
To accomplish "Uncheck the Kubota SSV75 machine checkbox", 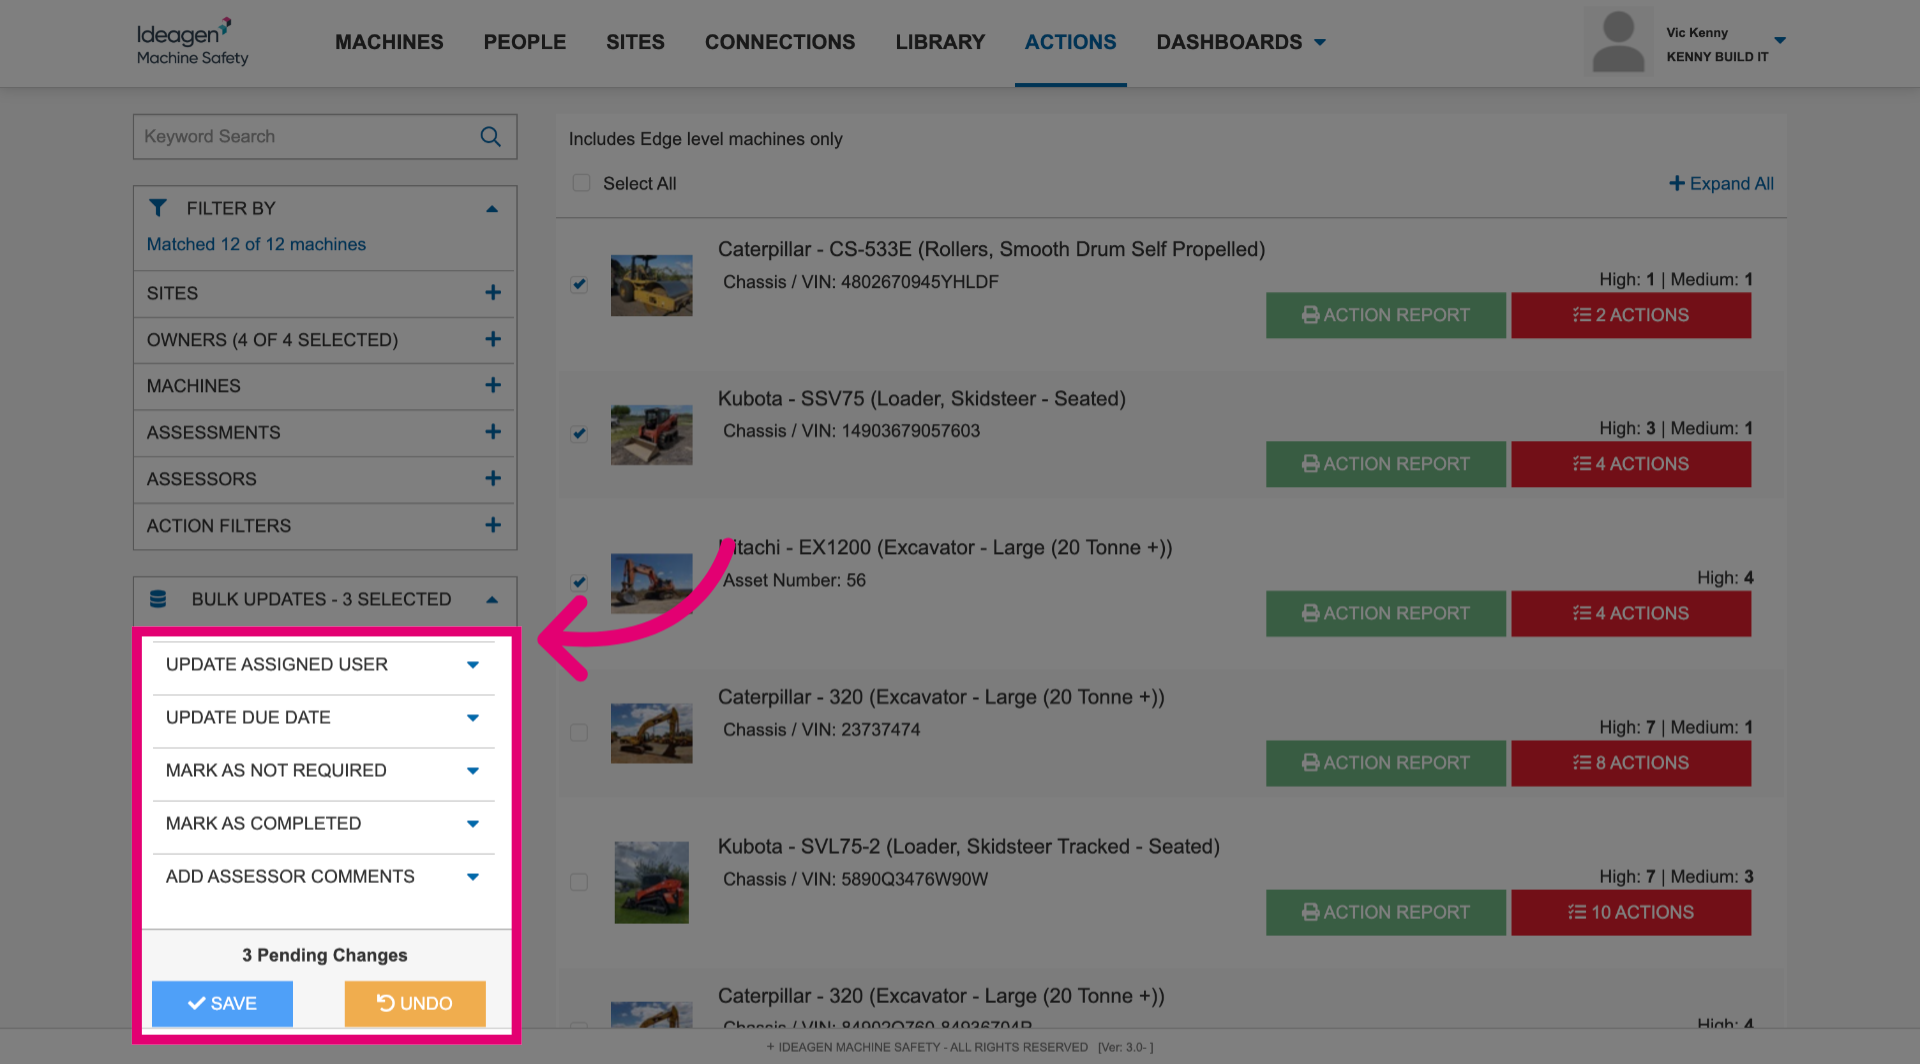I will tap(579, 433).
